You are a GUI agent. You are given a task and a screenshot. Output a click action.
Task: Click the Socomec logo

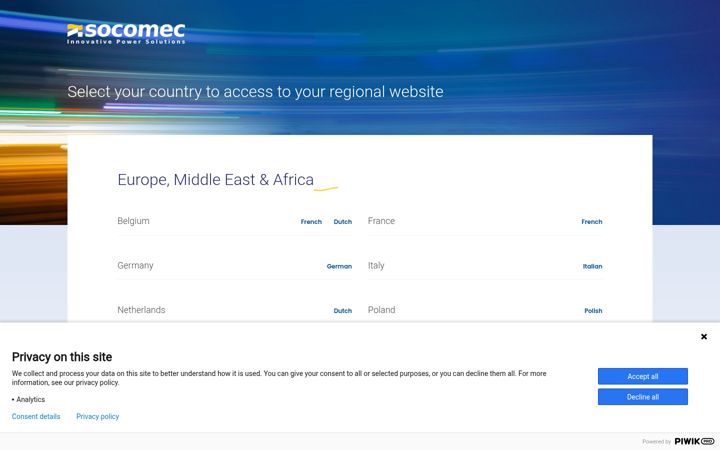126,34
